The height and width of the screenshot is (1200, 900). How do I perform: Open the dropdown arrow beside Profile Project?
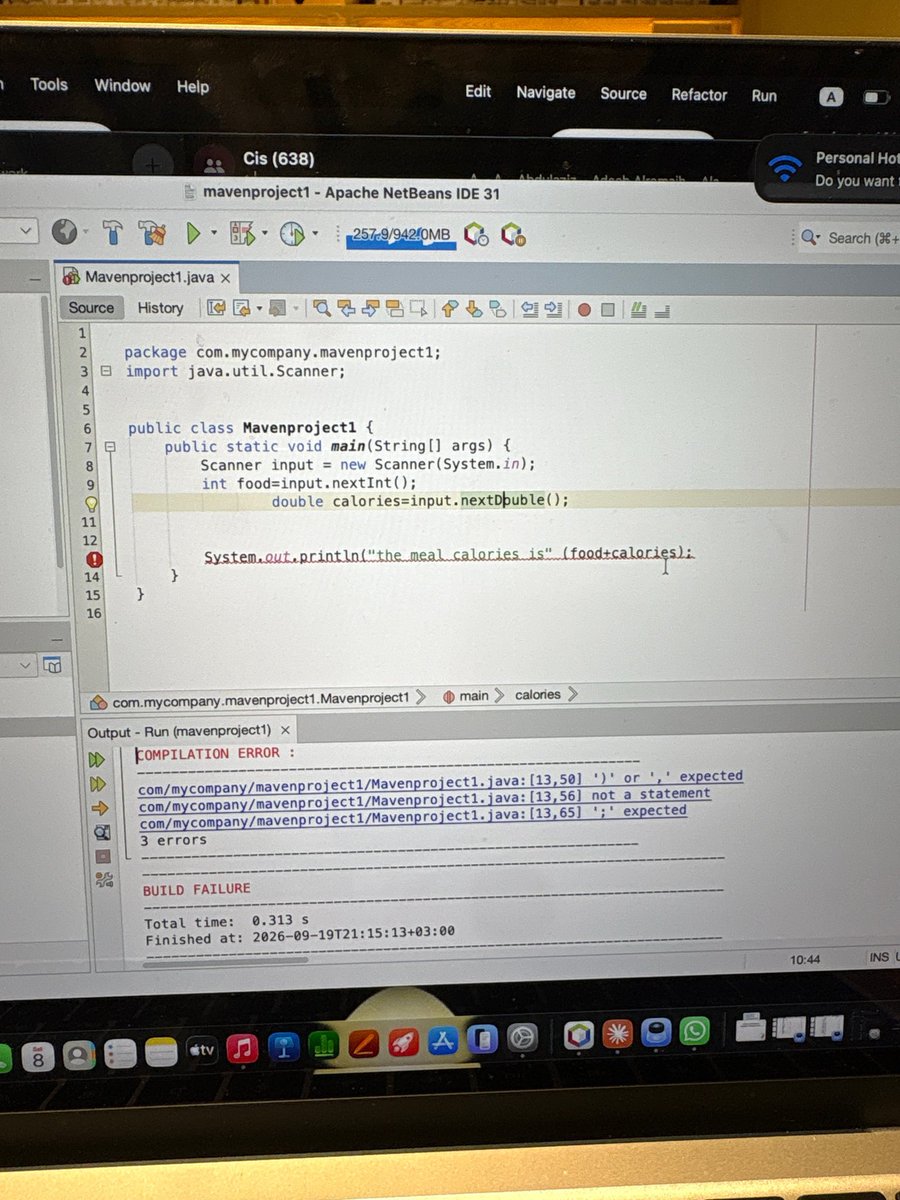(x=314, y=234)
